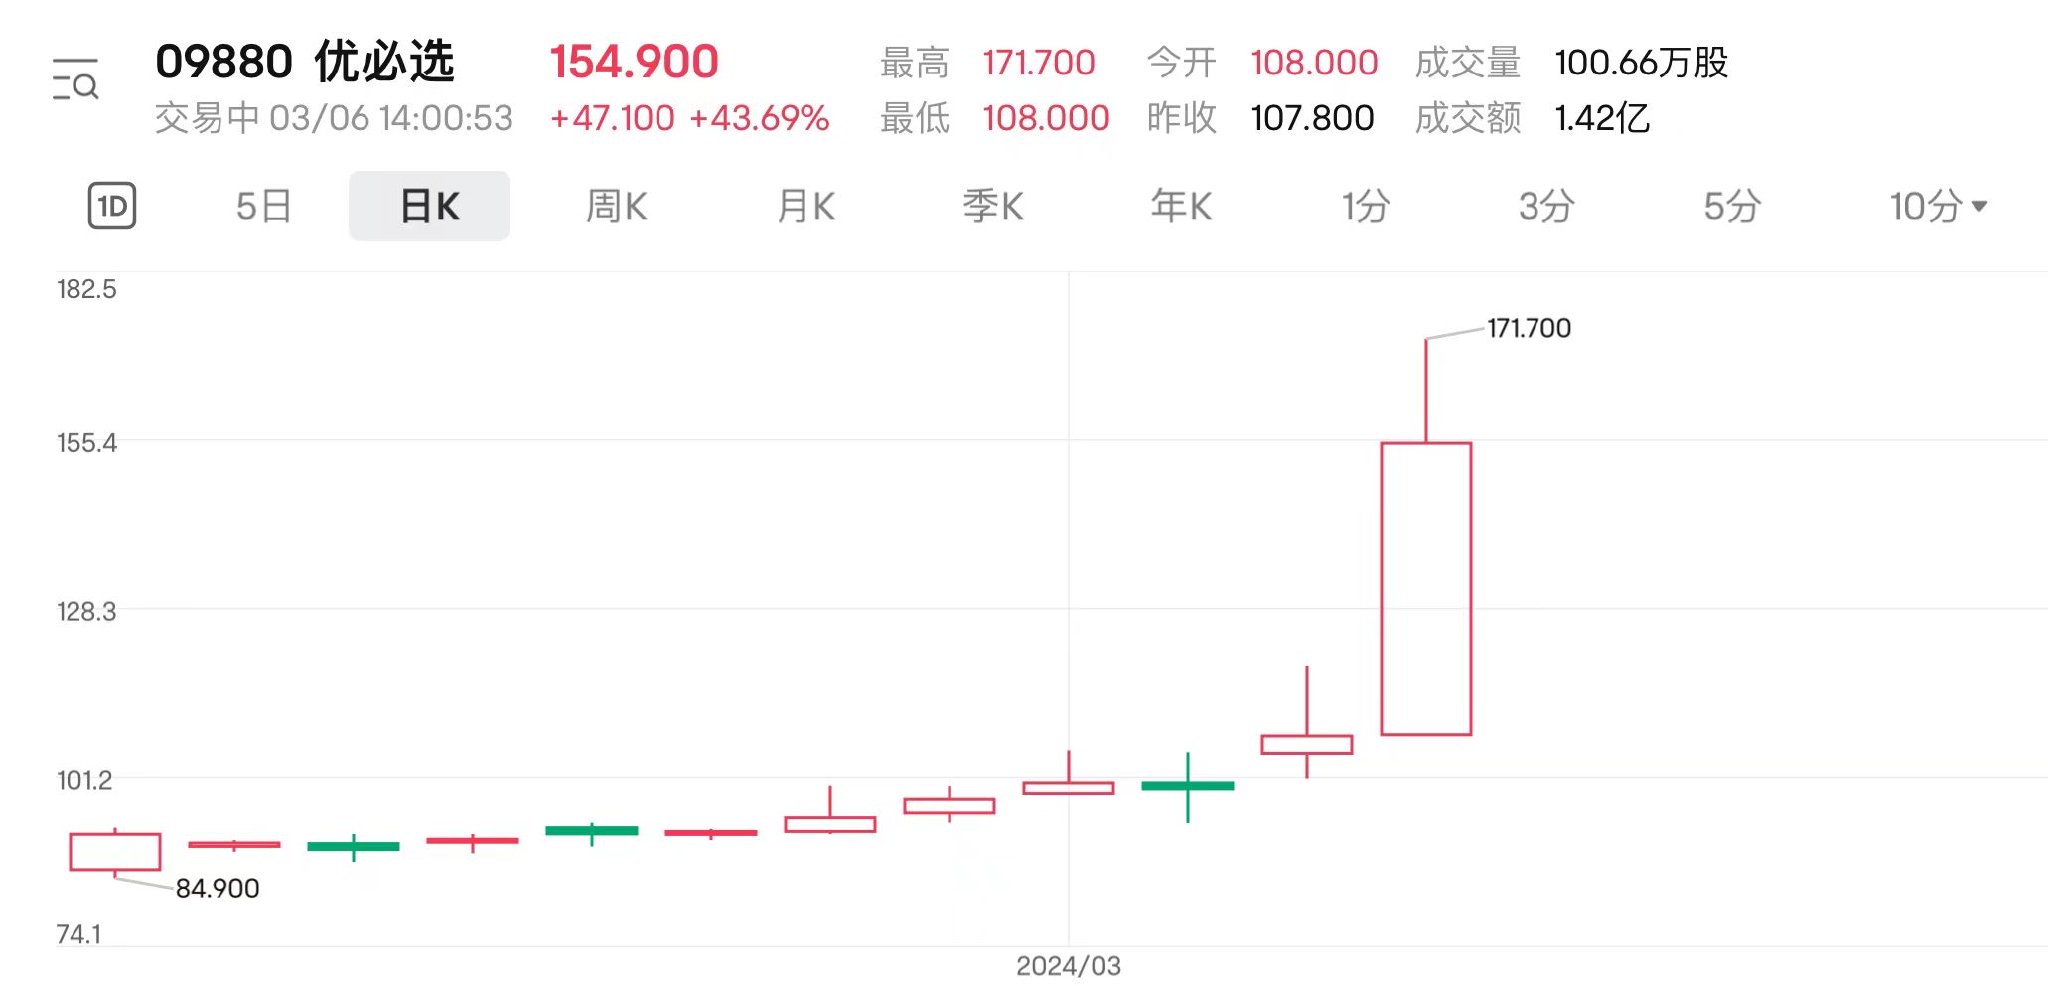Screen dimensions: 2048x986
Task: Open the 季K quarterly chart
Action: coord(993,206)
